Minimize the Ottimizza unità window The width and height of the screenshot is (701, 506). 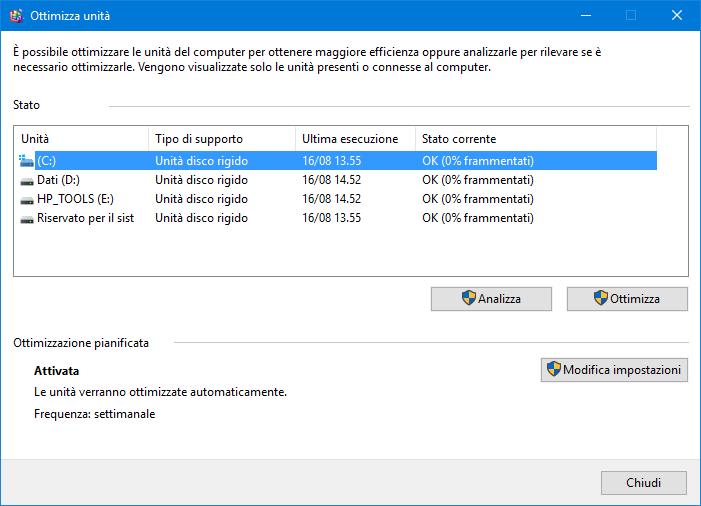pyautogui.click(x=586, y=16)
